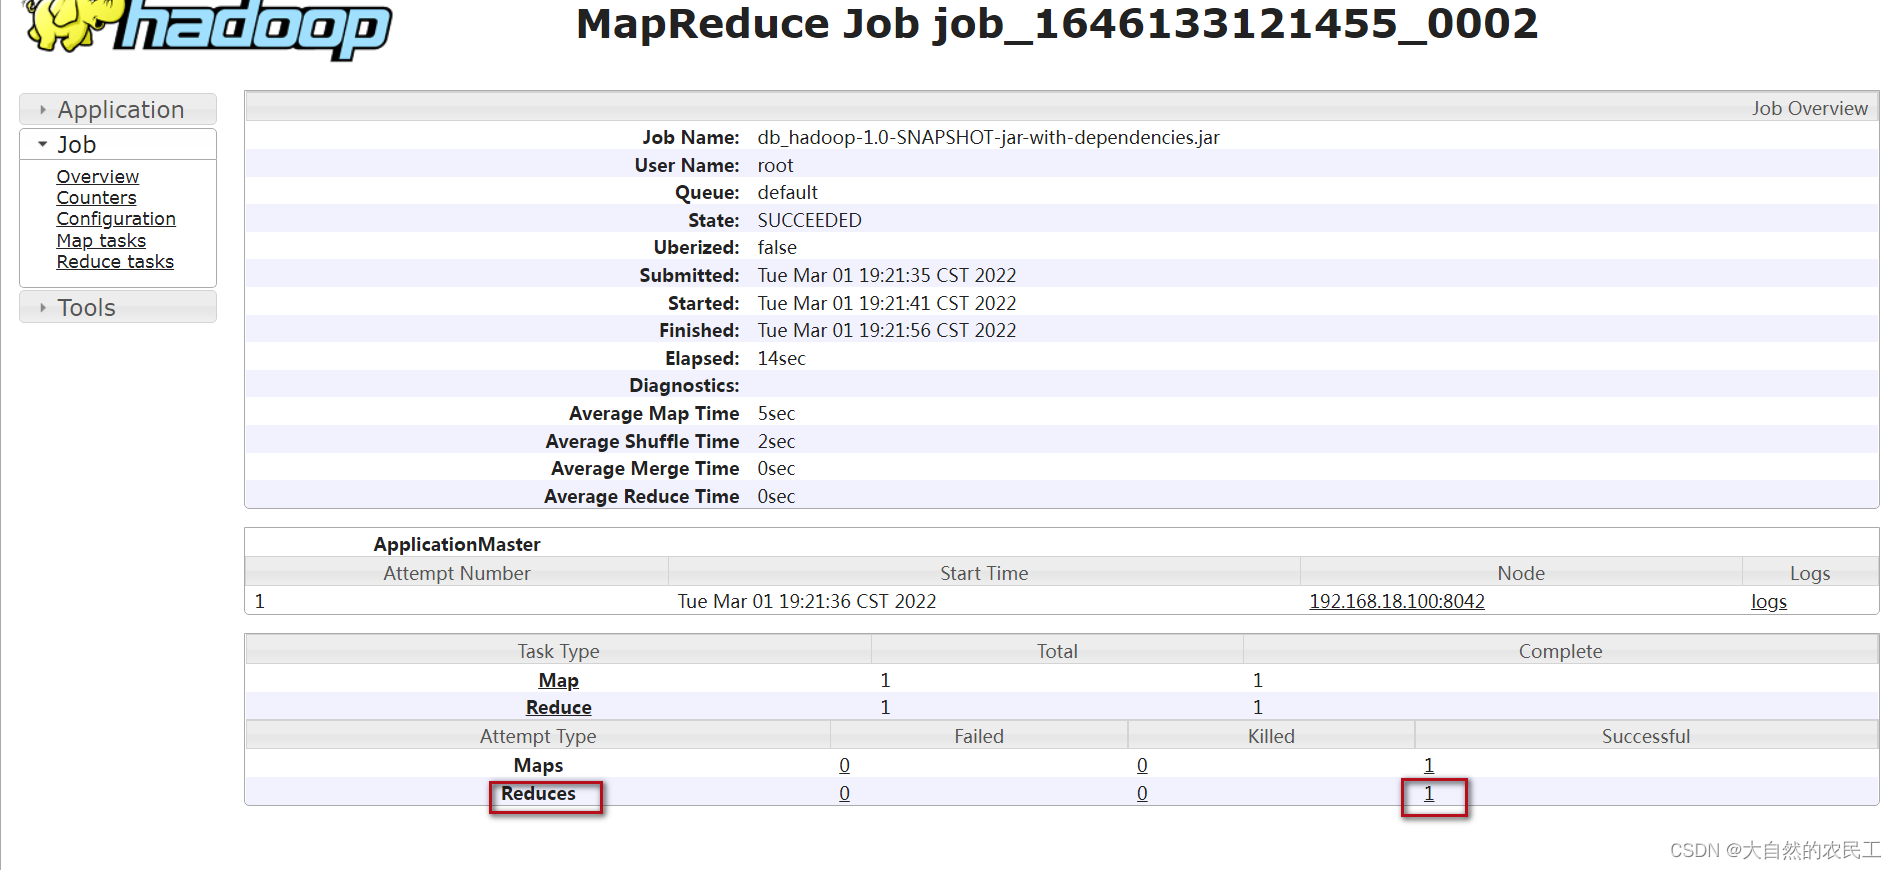The height and width of the screenshot is (870, 1896).
Task: Open killed Maps attempts count link
Action: pyautogui.click(x=1142, y=765)
